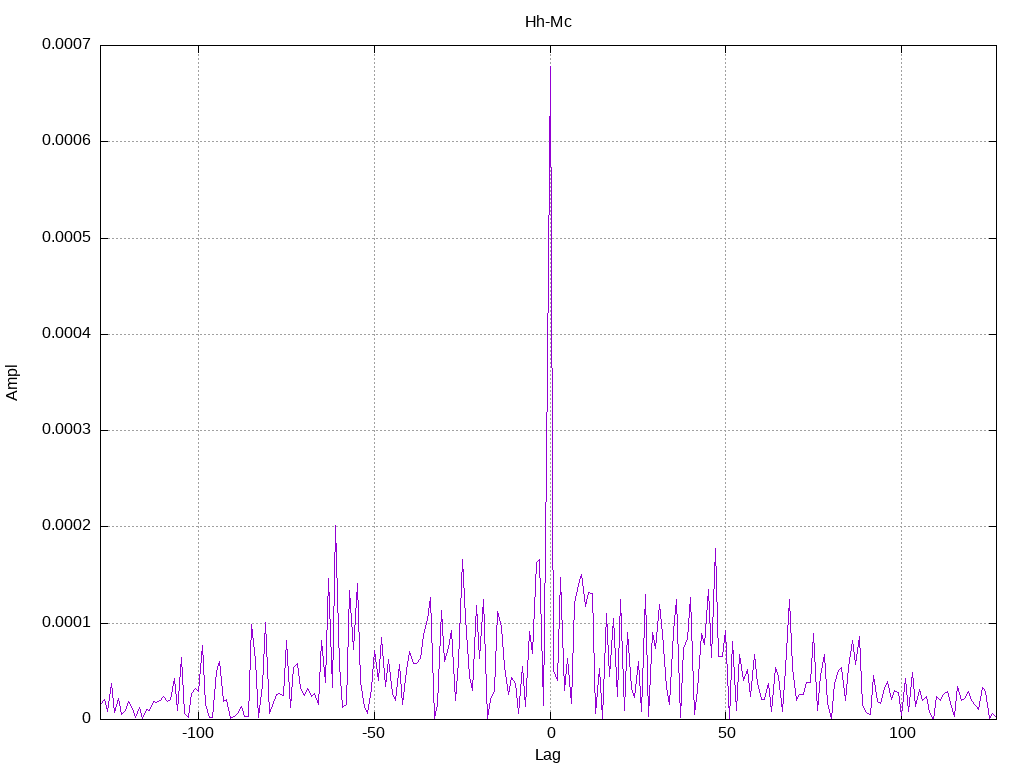Click the 0.0003 y-axis tick label

66,429
